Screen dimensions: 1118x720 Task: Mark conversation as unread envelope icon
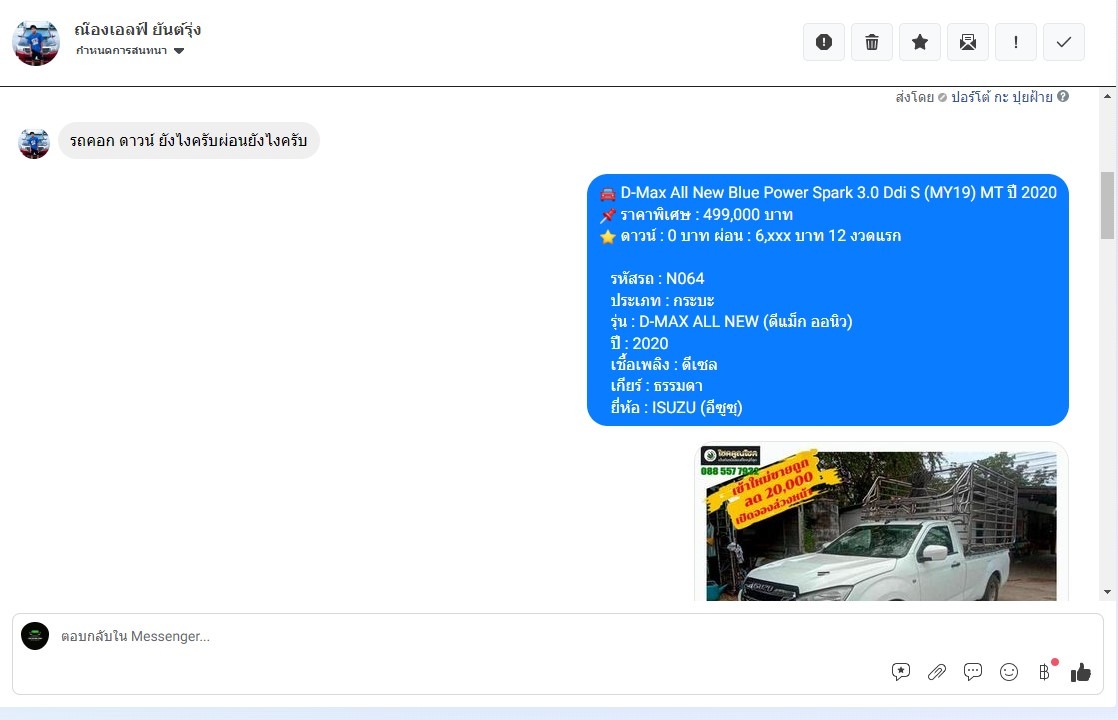(x=968, y=42)
